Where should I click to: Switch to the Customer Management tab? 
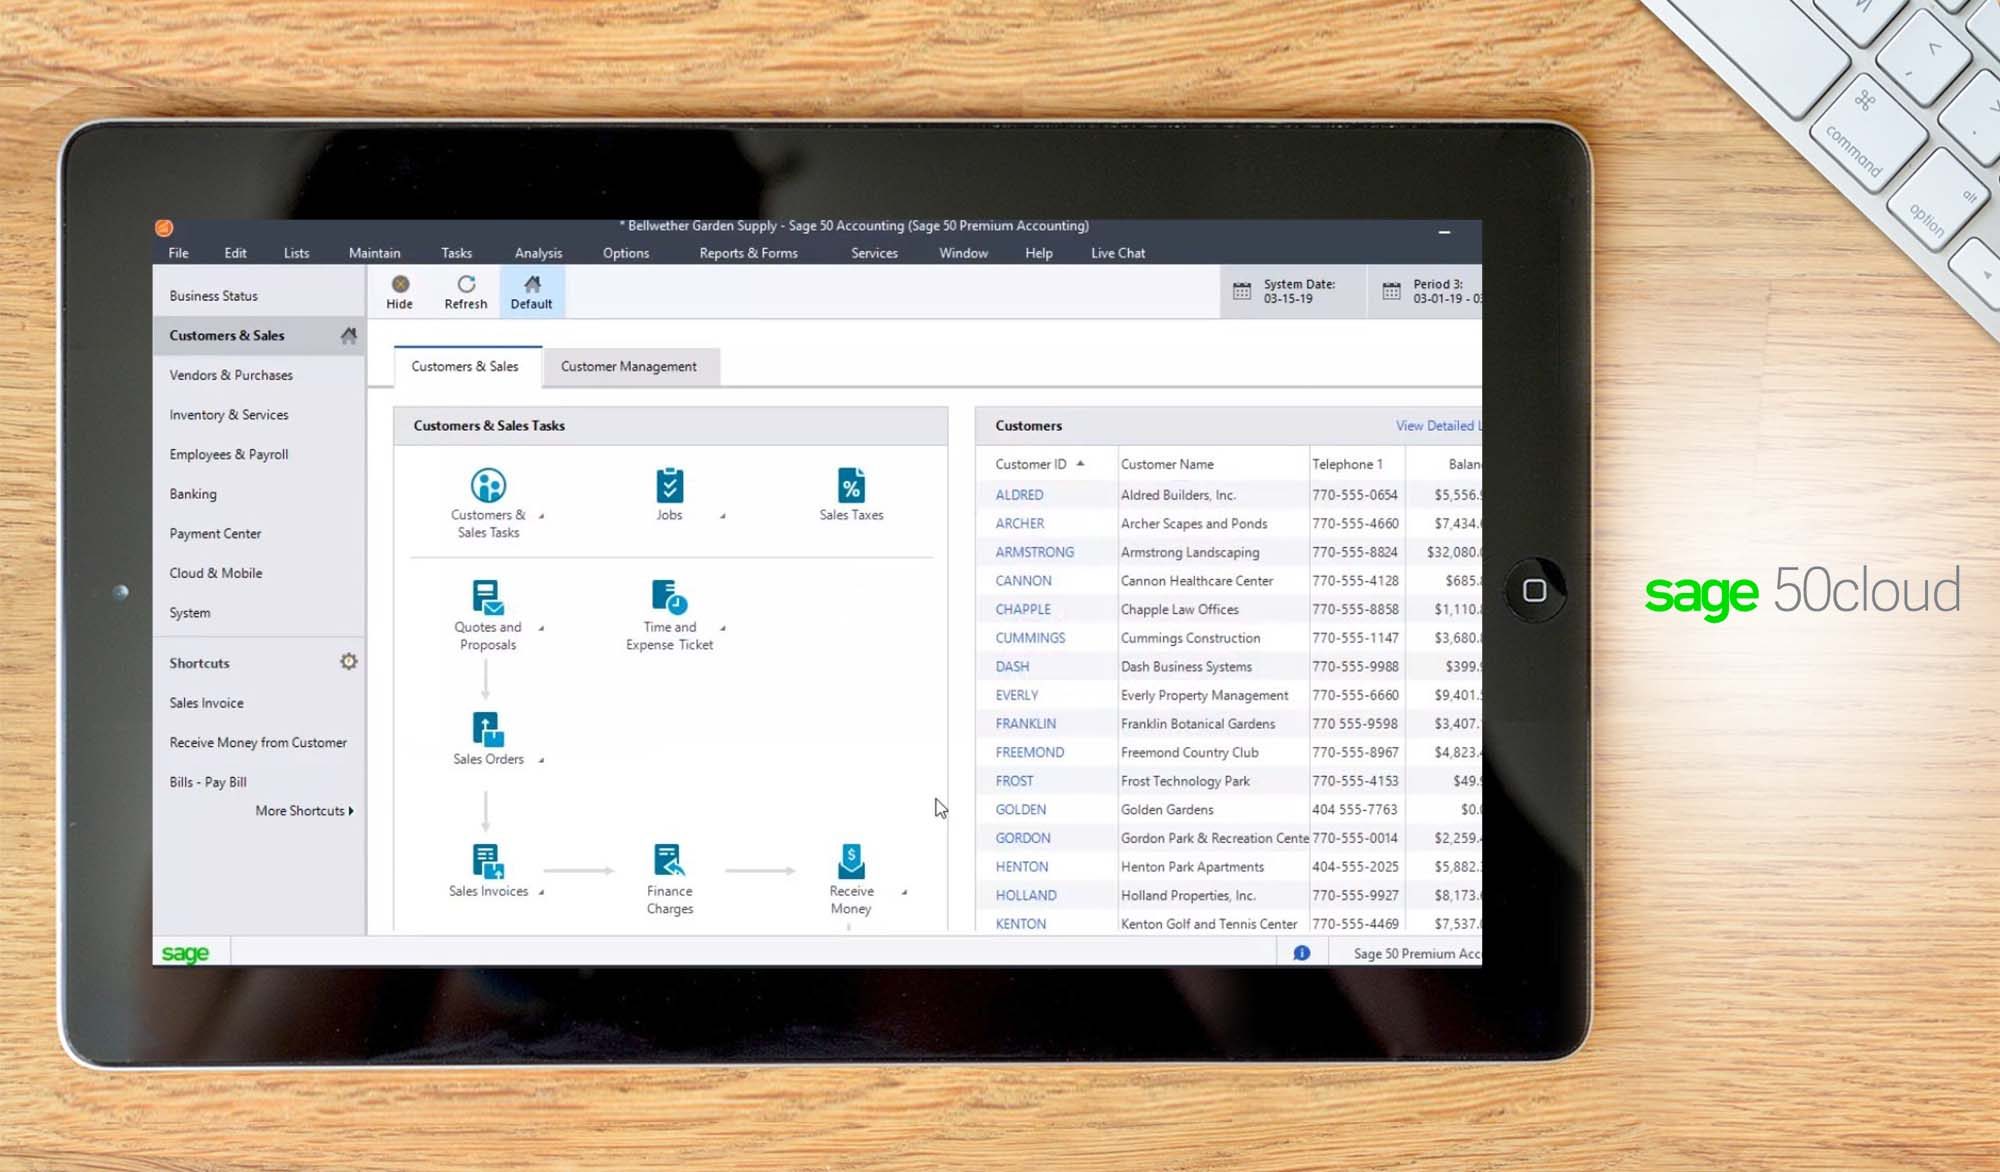pyautogui.click(x=630, y=366)
